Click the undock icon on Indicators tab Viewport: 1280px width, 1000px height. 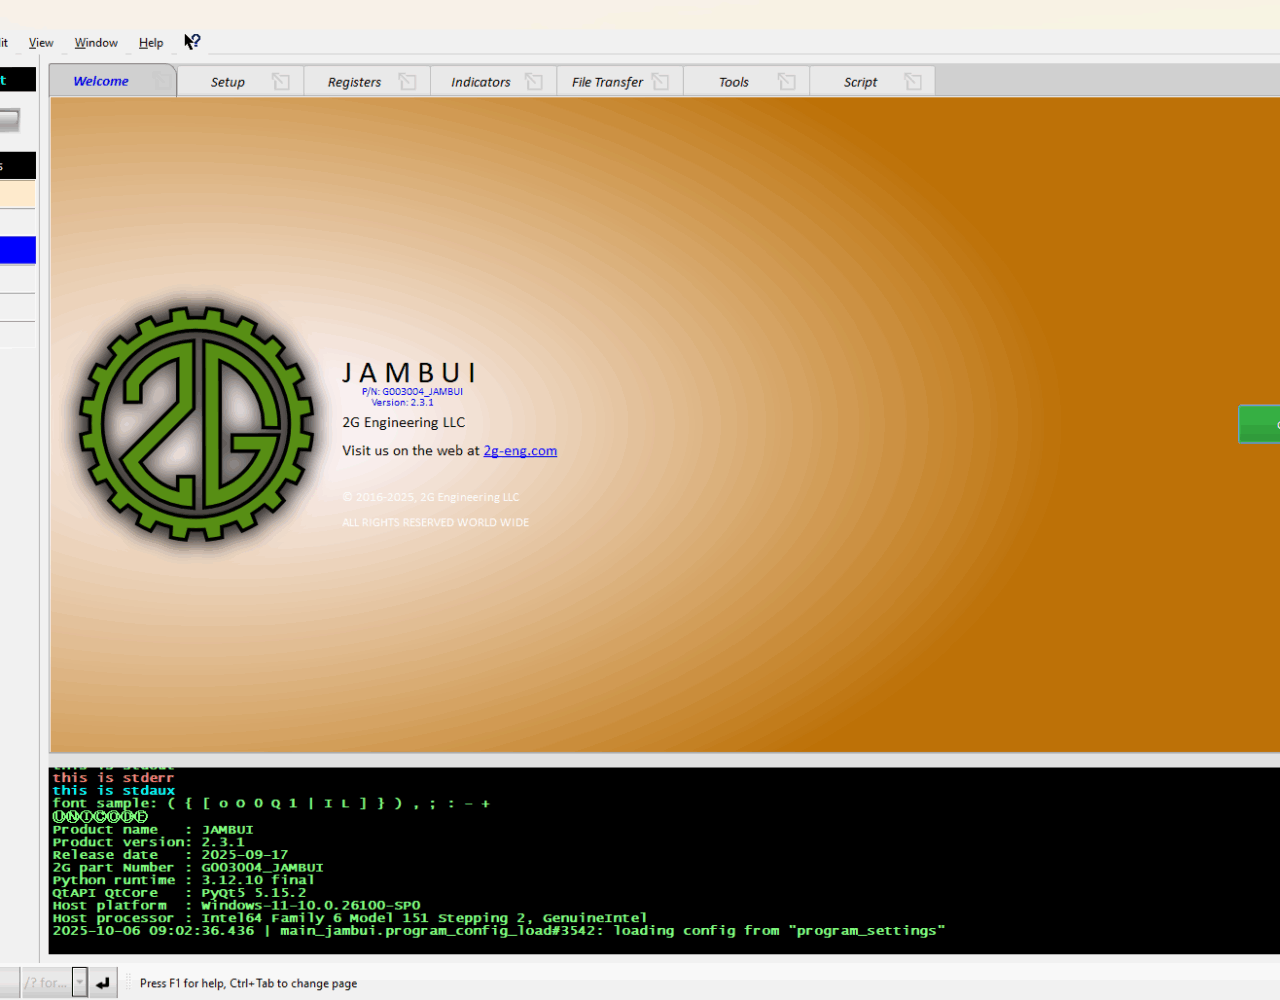point(534,82)
